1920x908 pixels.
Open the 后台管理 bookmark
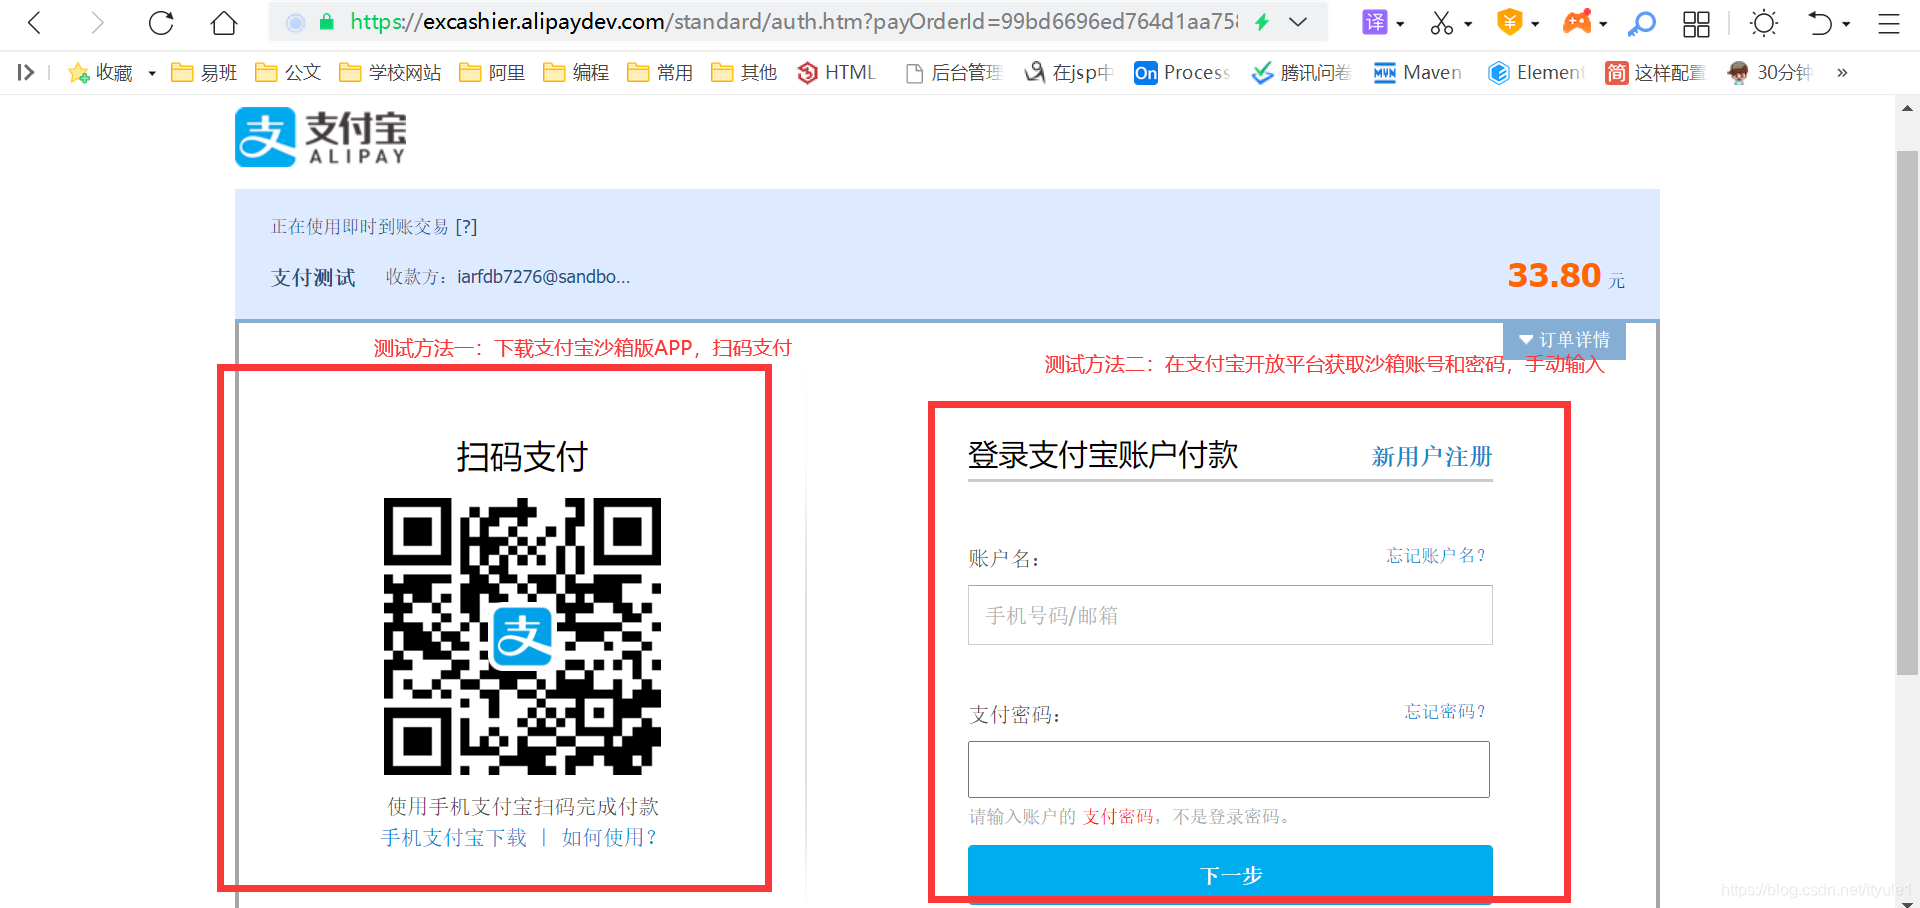click(x=953, y=72)
